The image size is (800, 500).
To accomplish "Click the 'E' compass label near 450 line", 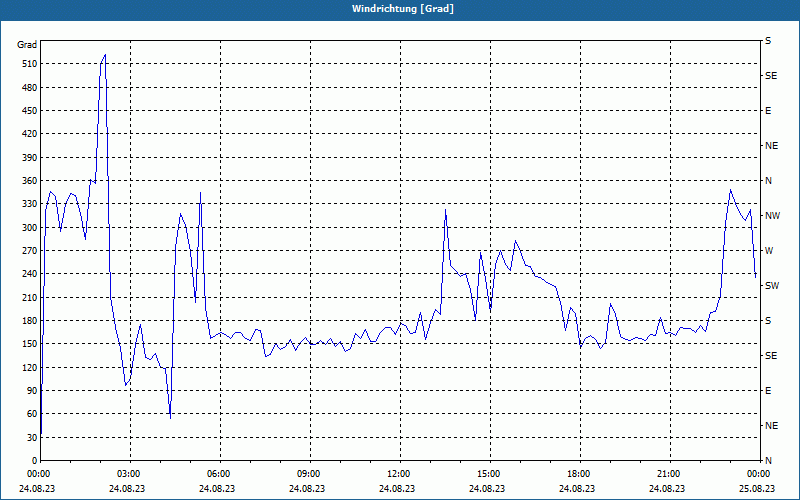I will [768, 111].
